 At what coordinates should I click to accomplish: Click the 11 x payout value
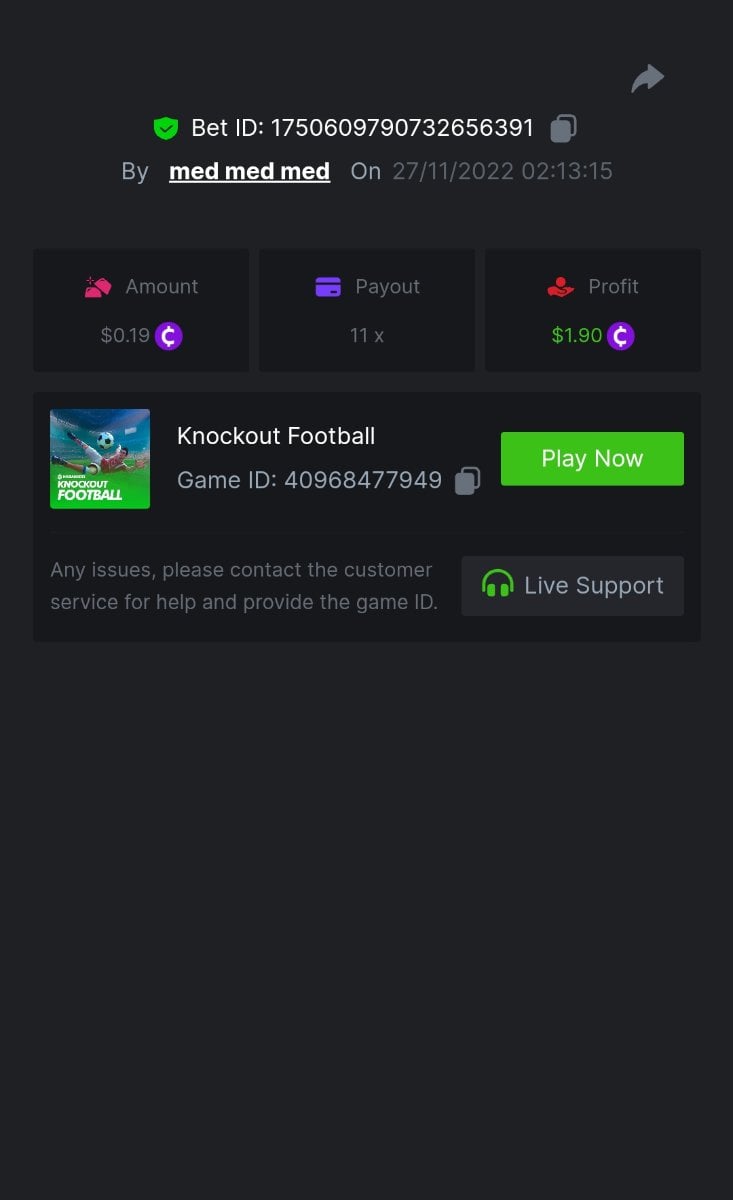367,336
